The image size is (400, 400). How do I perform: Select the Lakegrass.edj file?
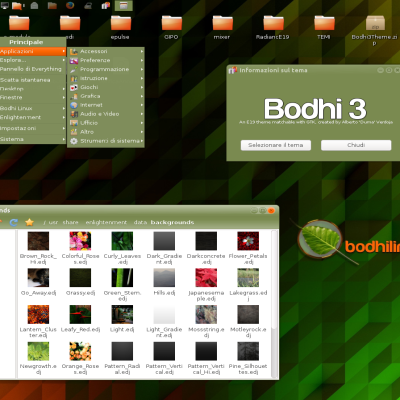[x=248, y=285]
